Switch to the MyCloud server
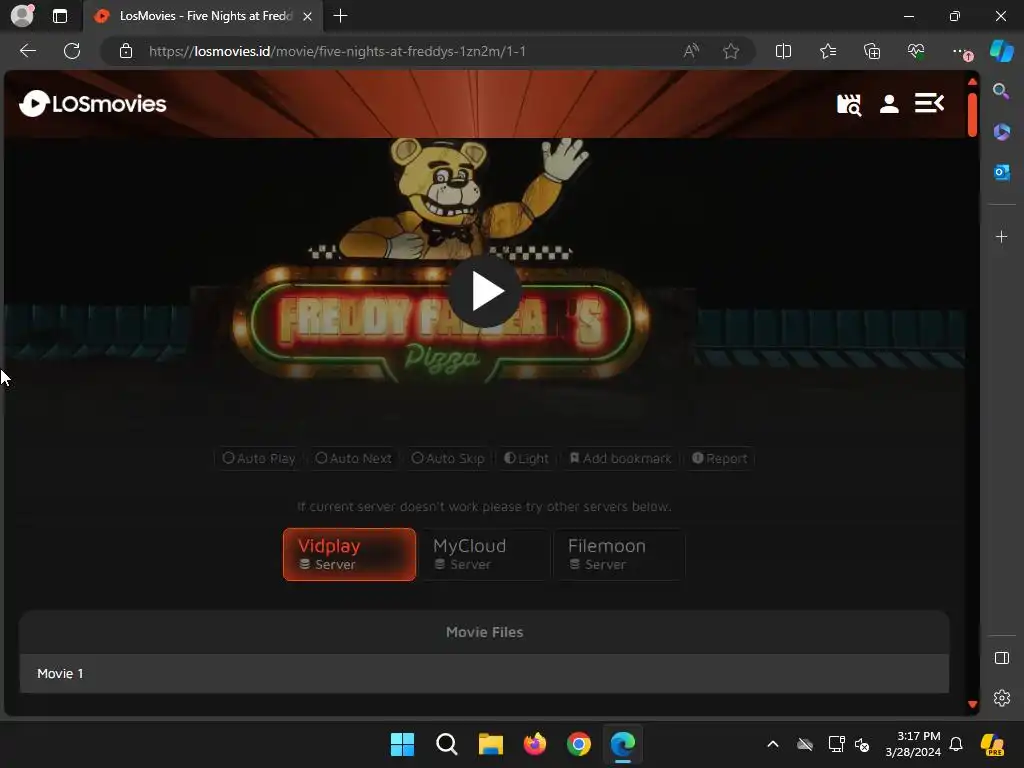1024x768 pixels. click(x=485, y=554)
